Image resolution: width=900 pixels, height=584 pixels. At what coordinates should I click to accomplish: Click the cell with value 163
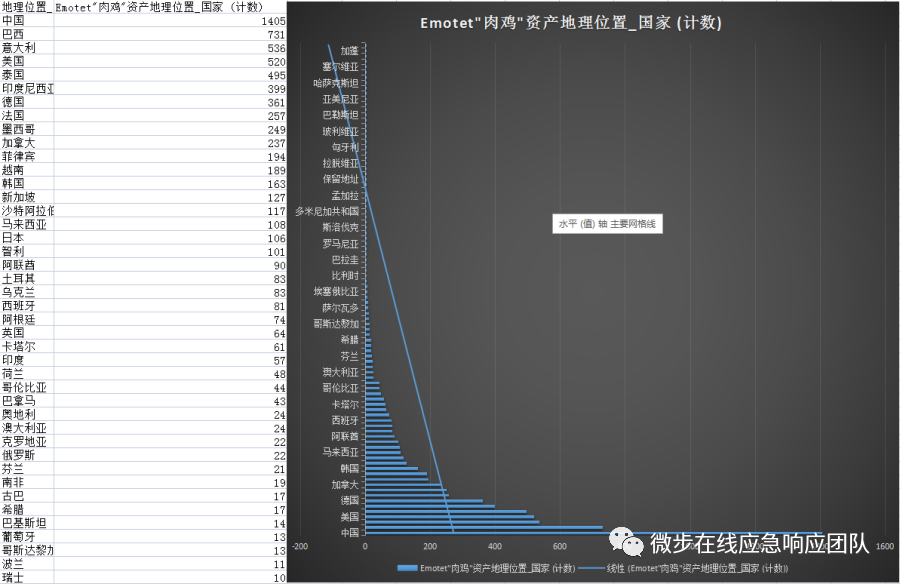coord(170,184)
